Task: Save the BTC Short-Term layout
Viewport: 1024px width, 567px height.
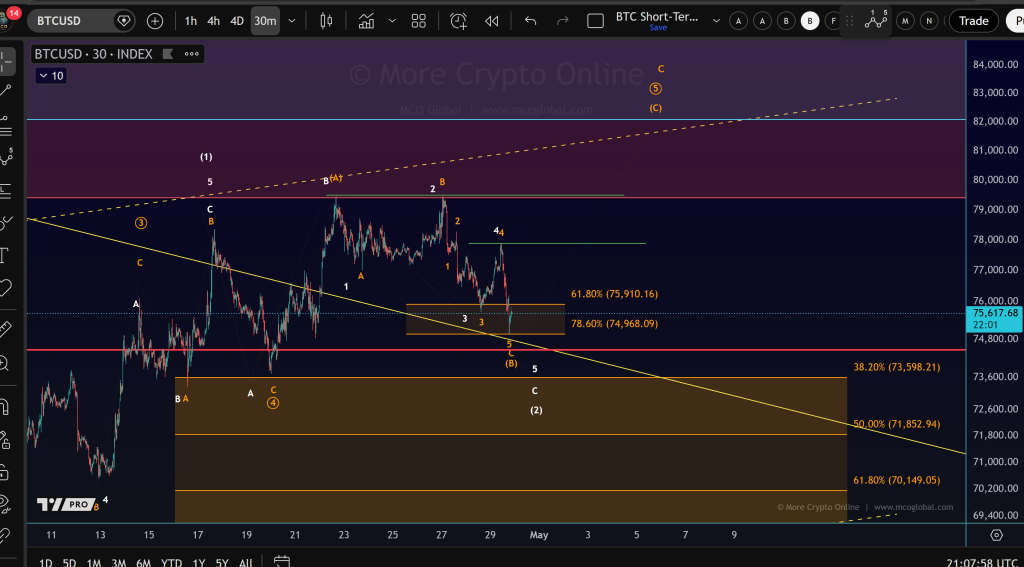Action: pyautogui.click(x=658, y=28)
